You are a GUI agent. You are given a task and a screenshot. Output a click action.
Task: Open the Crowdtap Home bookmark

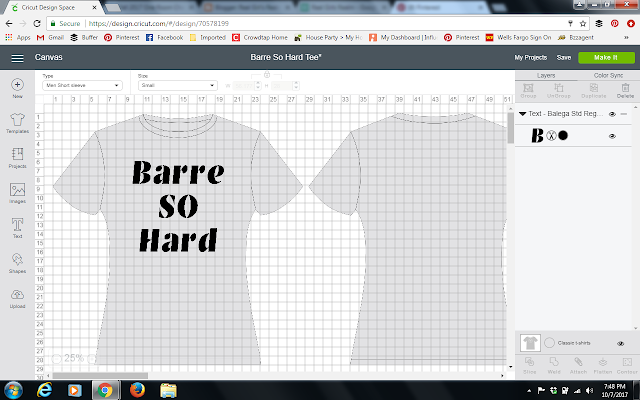tap(260, 38)
